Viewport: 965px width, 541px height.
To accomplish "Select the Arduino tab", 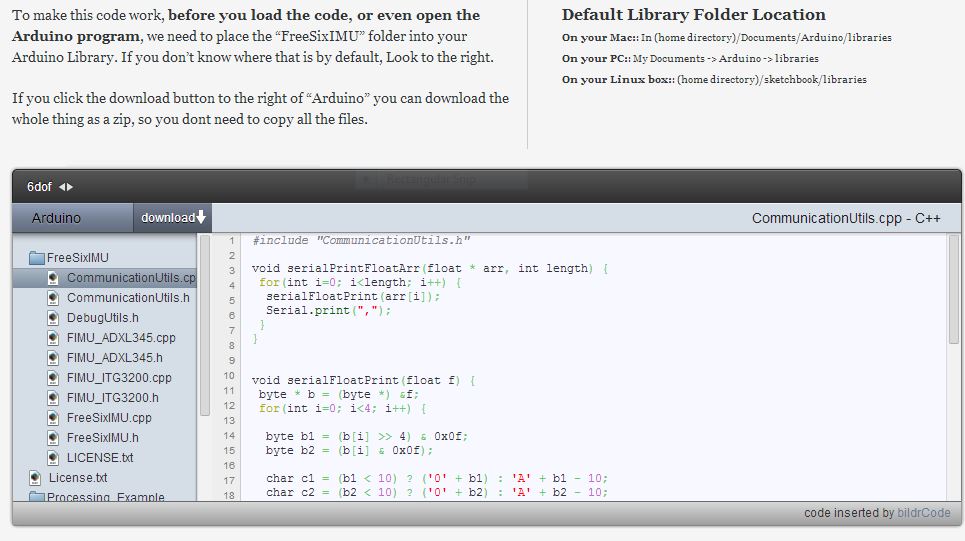I will pyautogui.click(x=73, y=218).
